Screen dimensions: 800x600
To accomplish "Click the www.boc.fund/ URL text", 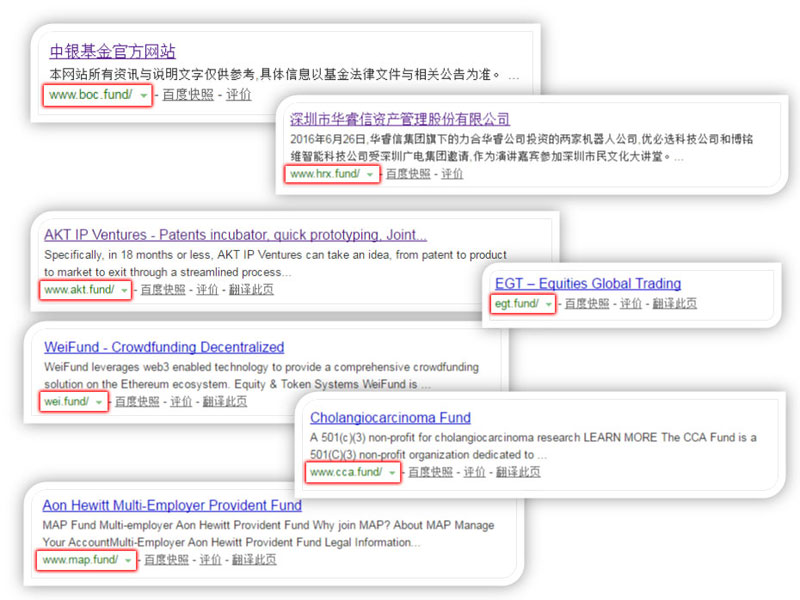I will (90, 94).
